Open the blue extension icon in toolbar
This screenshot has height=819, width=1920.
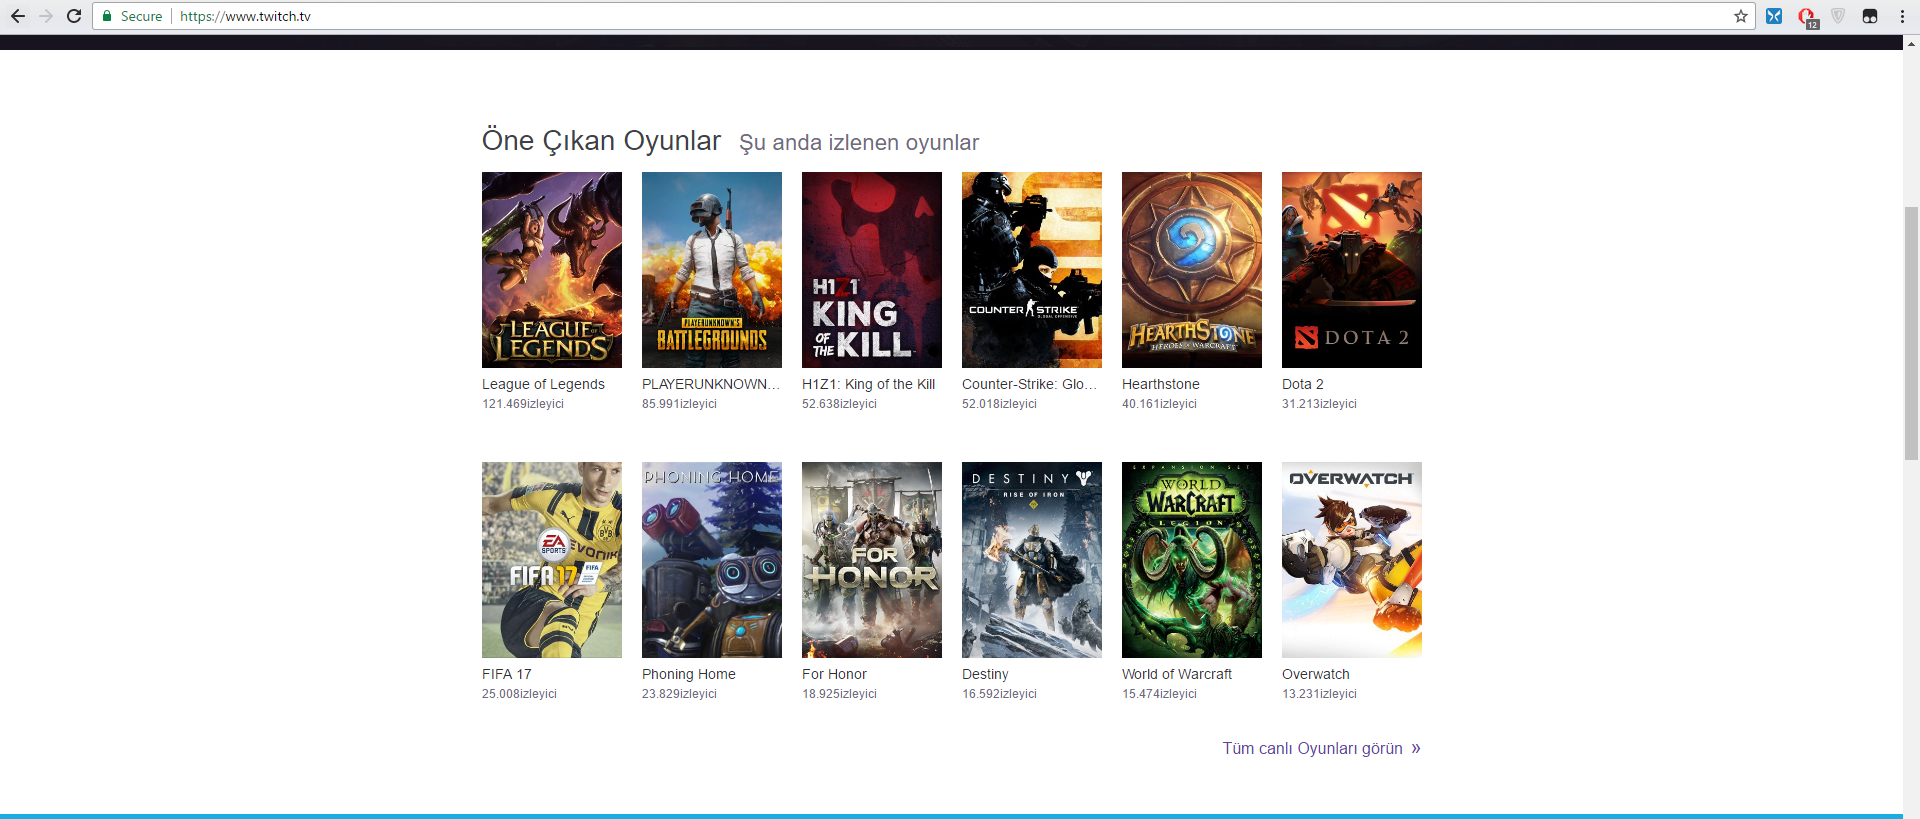(x=1774, y=16)
